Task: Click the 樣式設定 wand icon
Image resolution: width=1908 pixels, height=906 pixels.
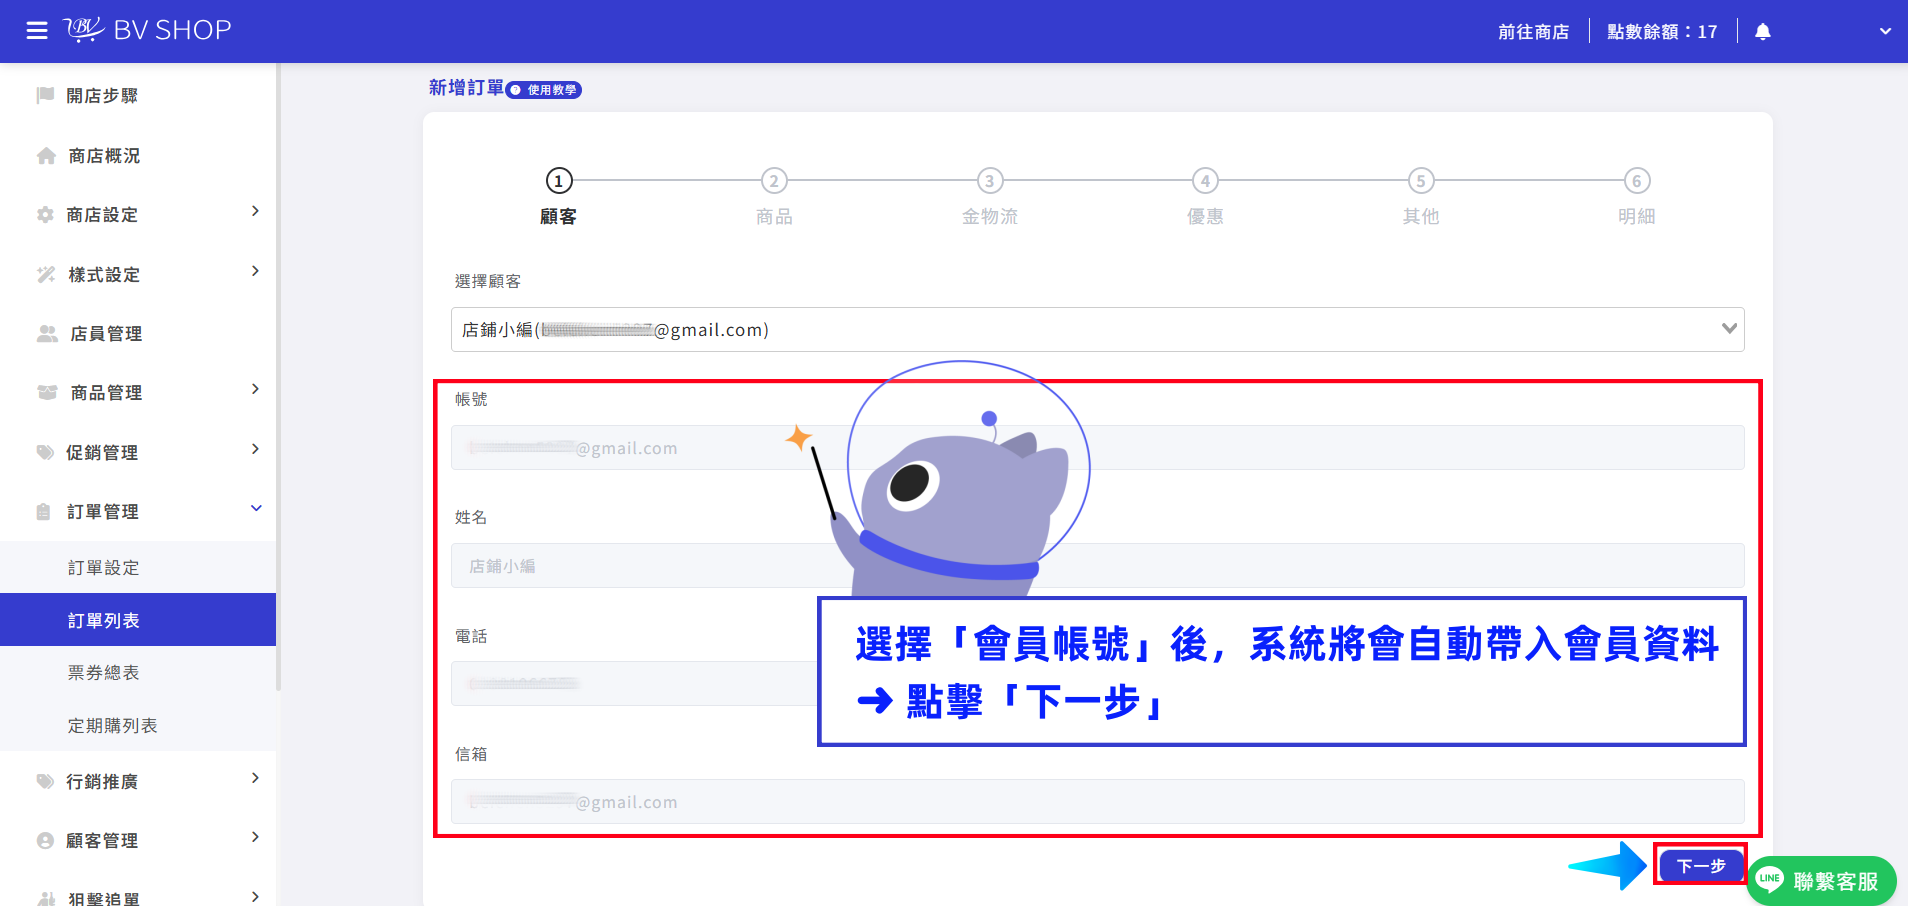Action: click(x=46, y=274)
